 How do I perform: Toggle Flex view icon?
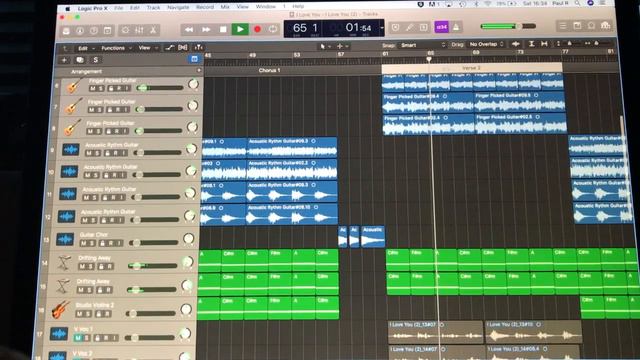183,48
